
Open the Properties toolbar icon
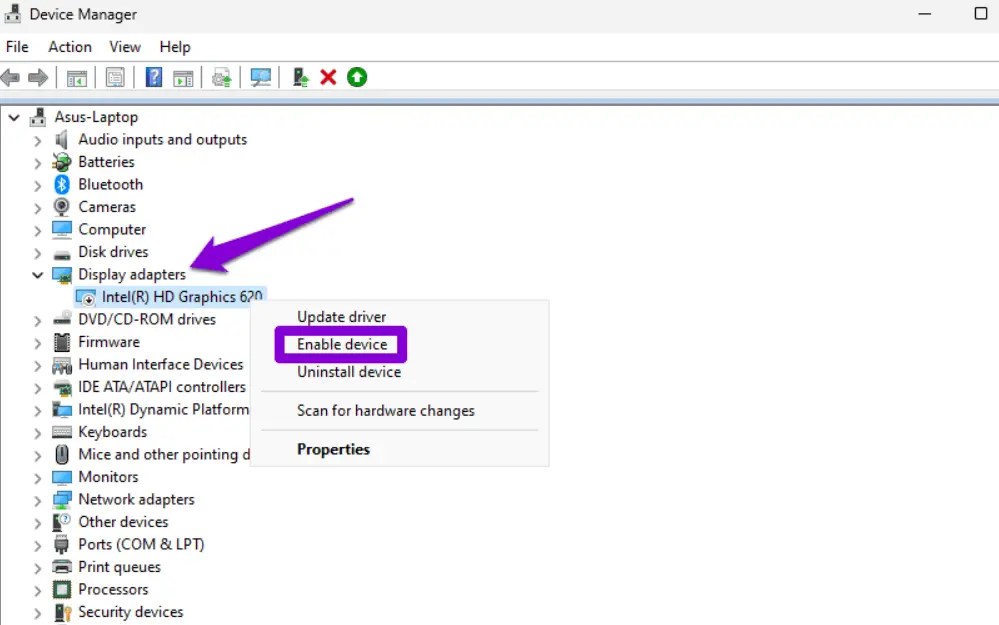[x=115, y=77]
